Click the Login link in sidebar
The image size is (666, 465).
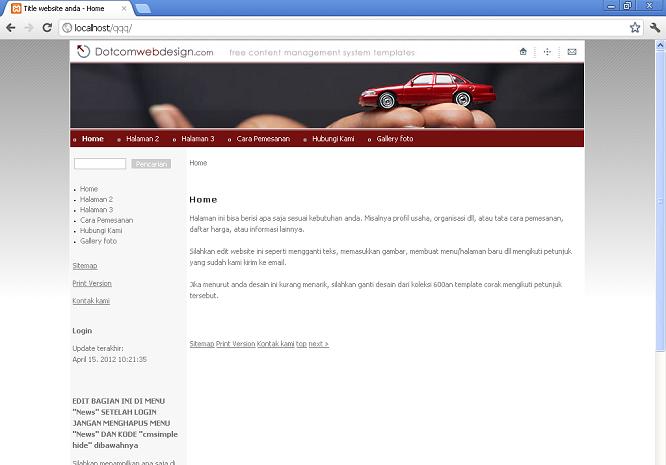click(x=82, y=331)
